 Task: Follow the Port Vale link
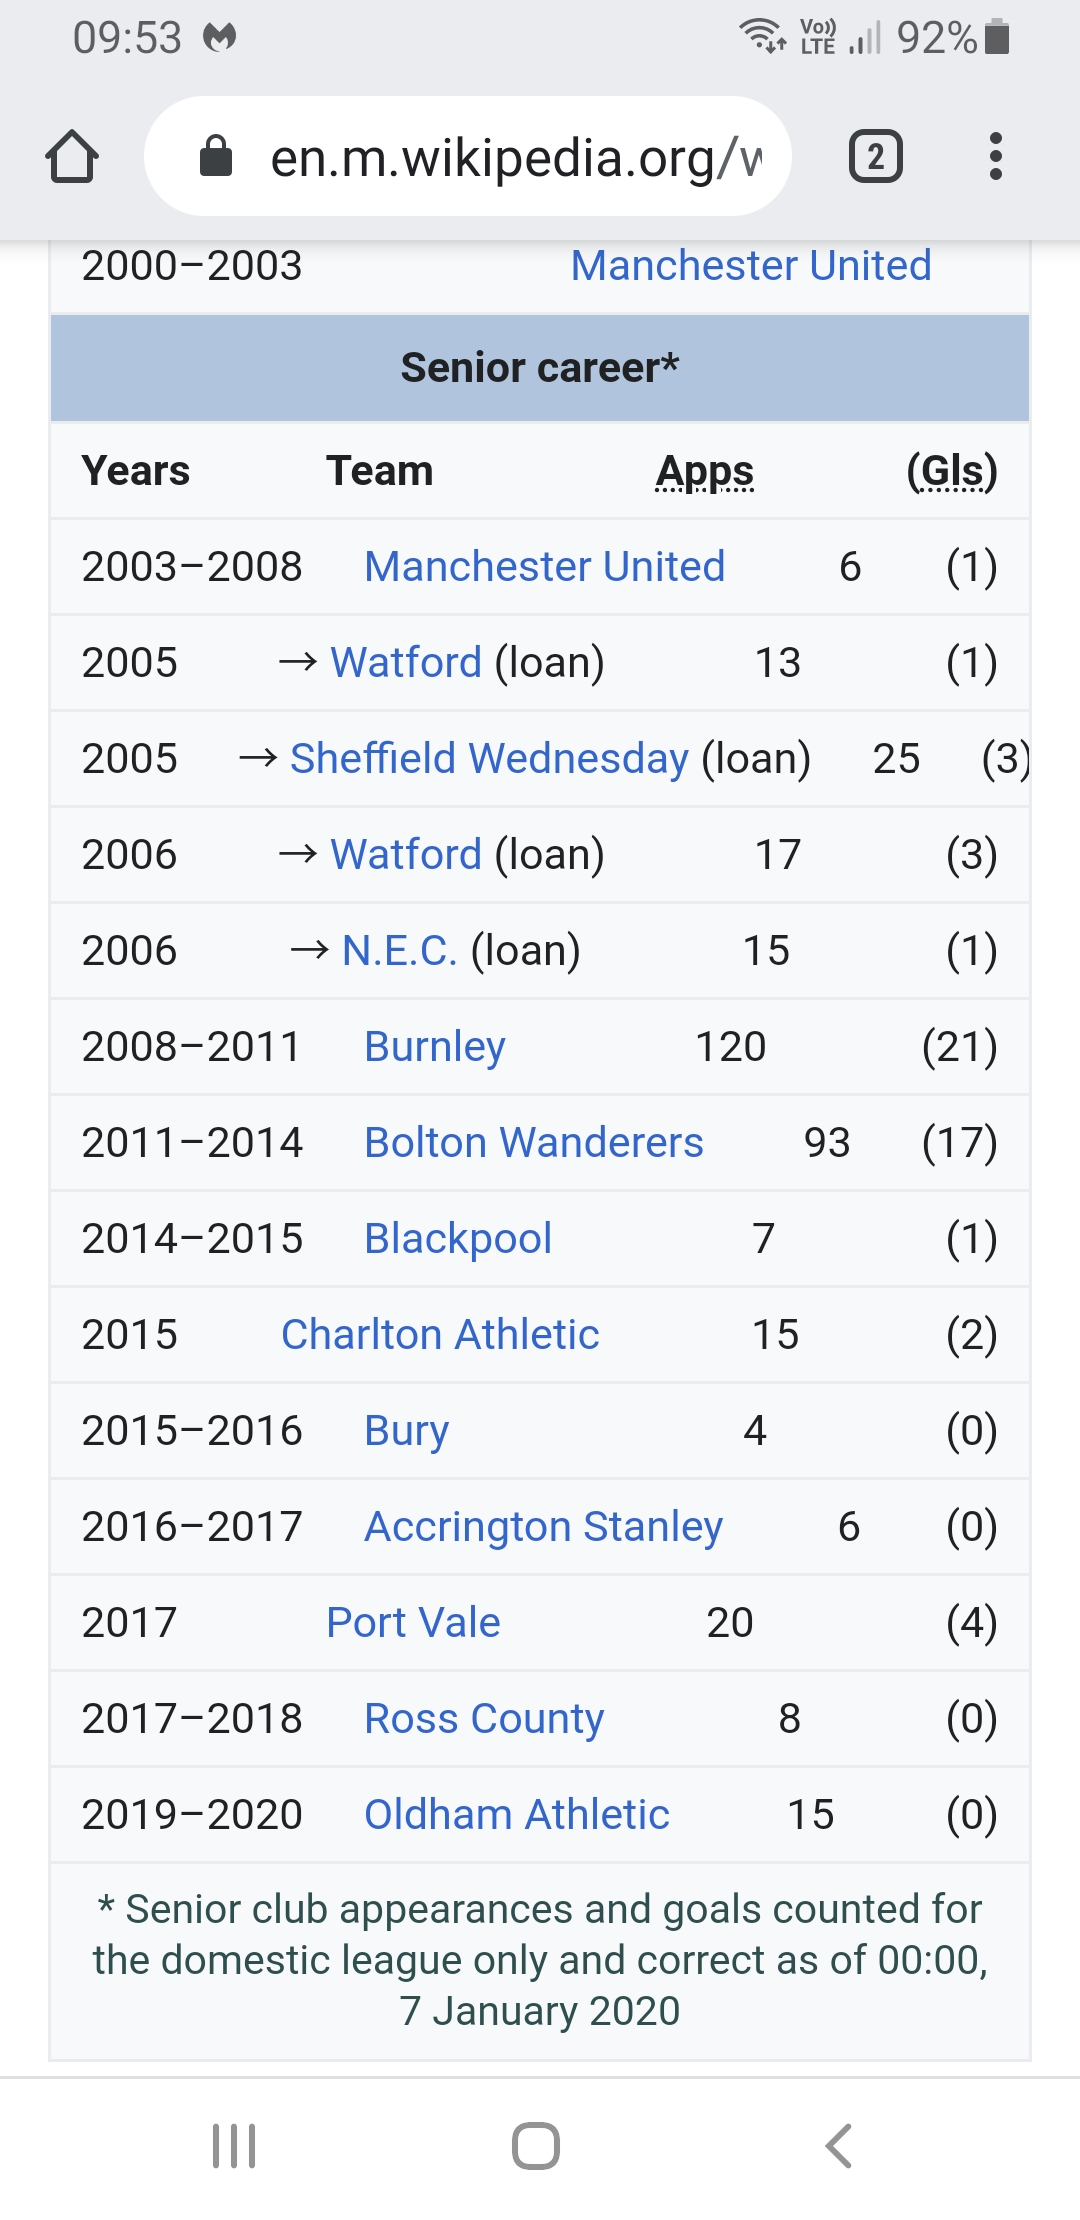pos(413,1623)
